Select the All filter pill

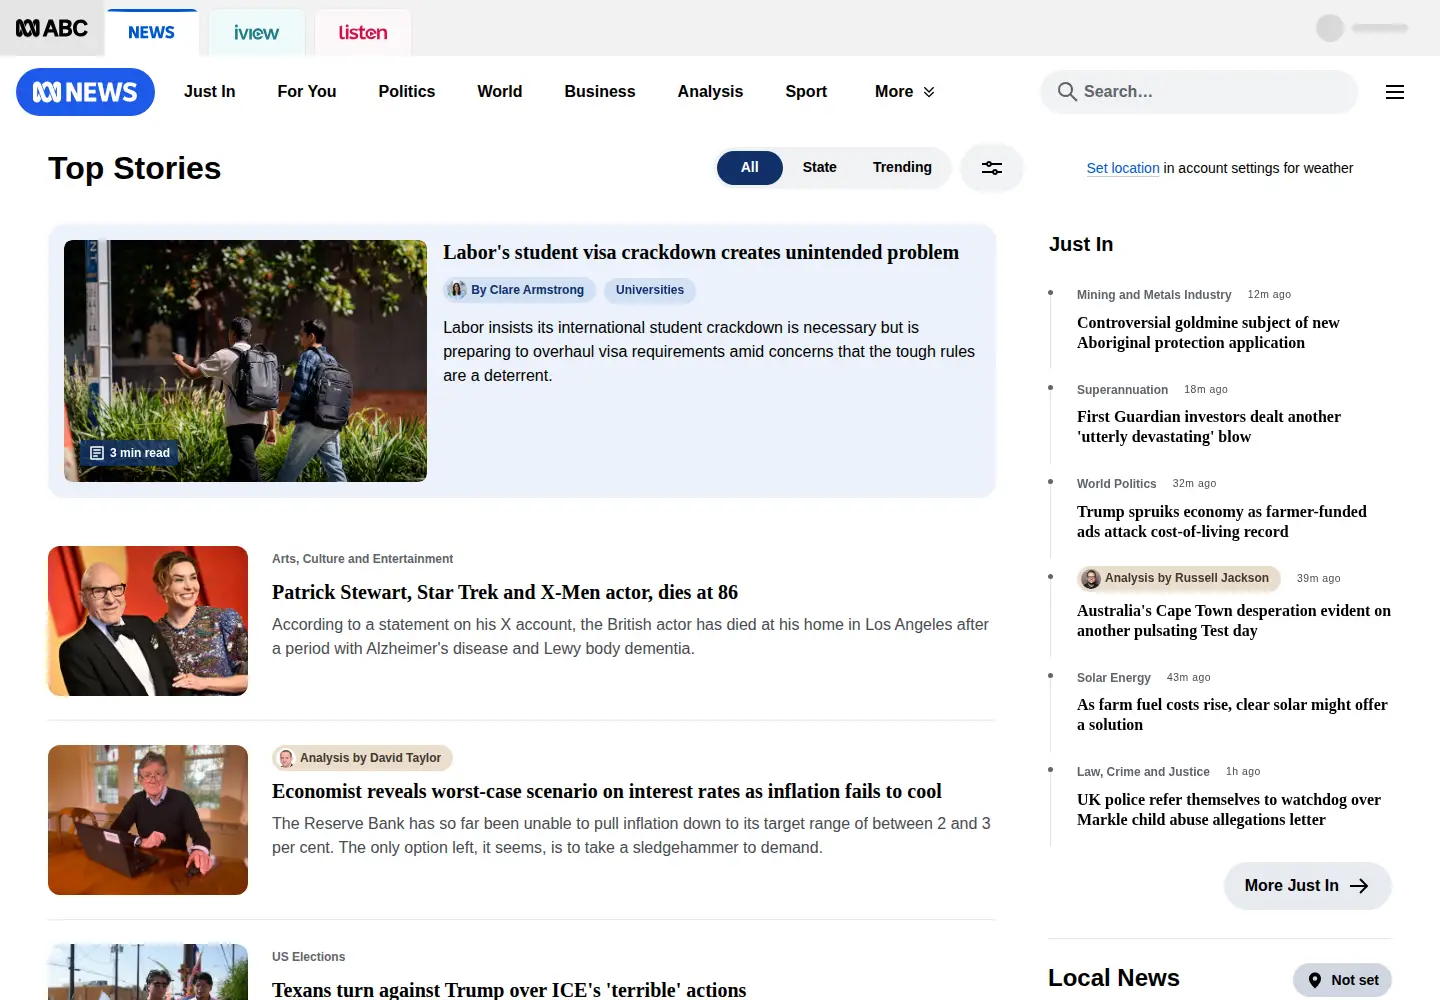750,168
